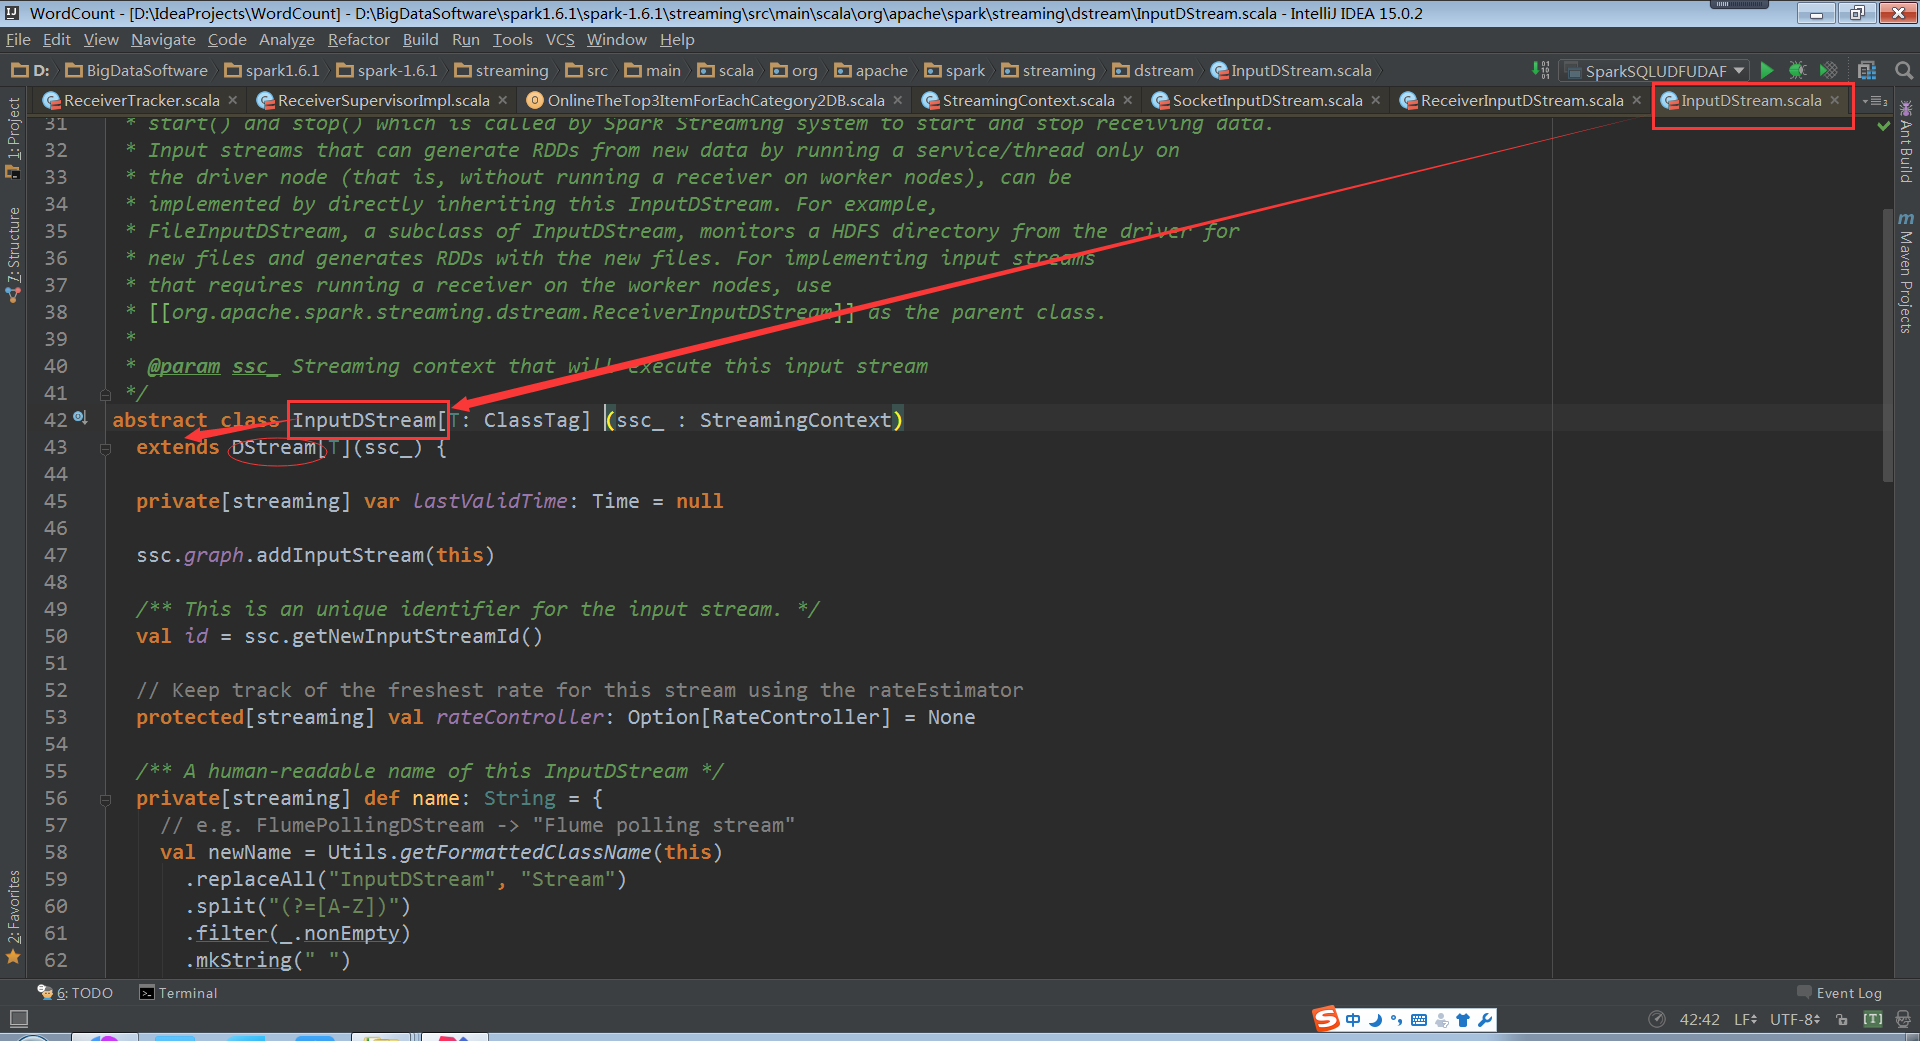This screenshot has width=1920, height=1041.
Task: Click the Make Project binary arrow icon
Action: pos(1541,70)
